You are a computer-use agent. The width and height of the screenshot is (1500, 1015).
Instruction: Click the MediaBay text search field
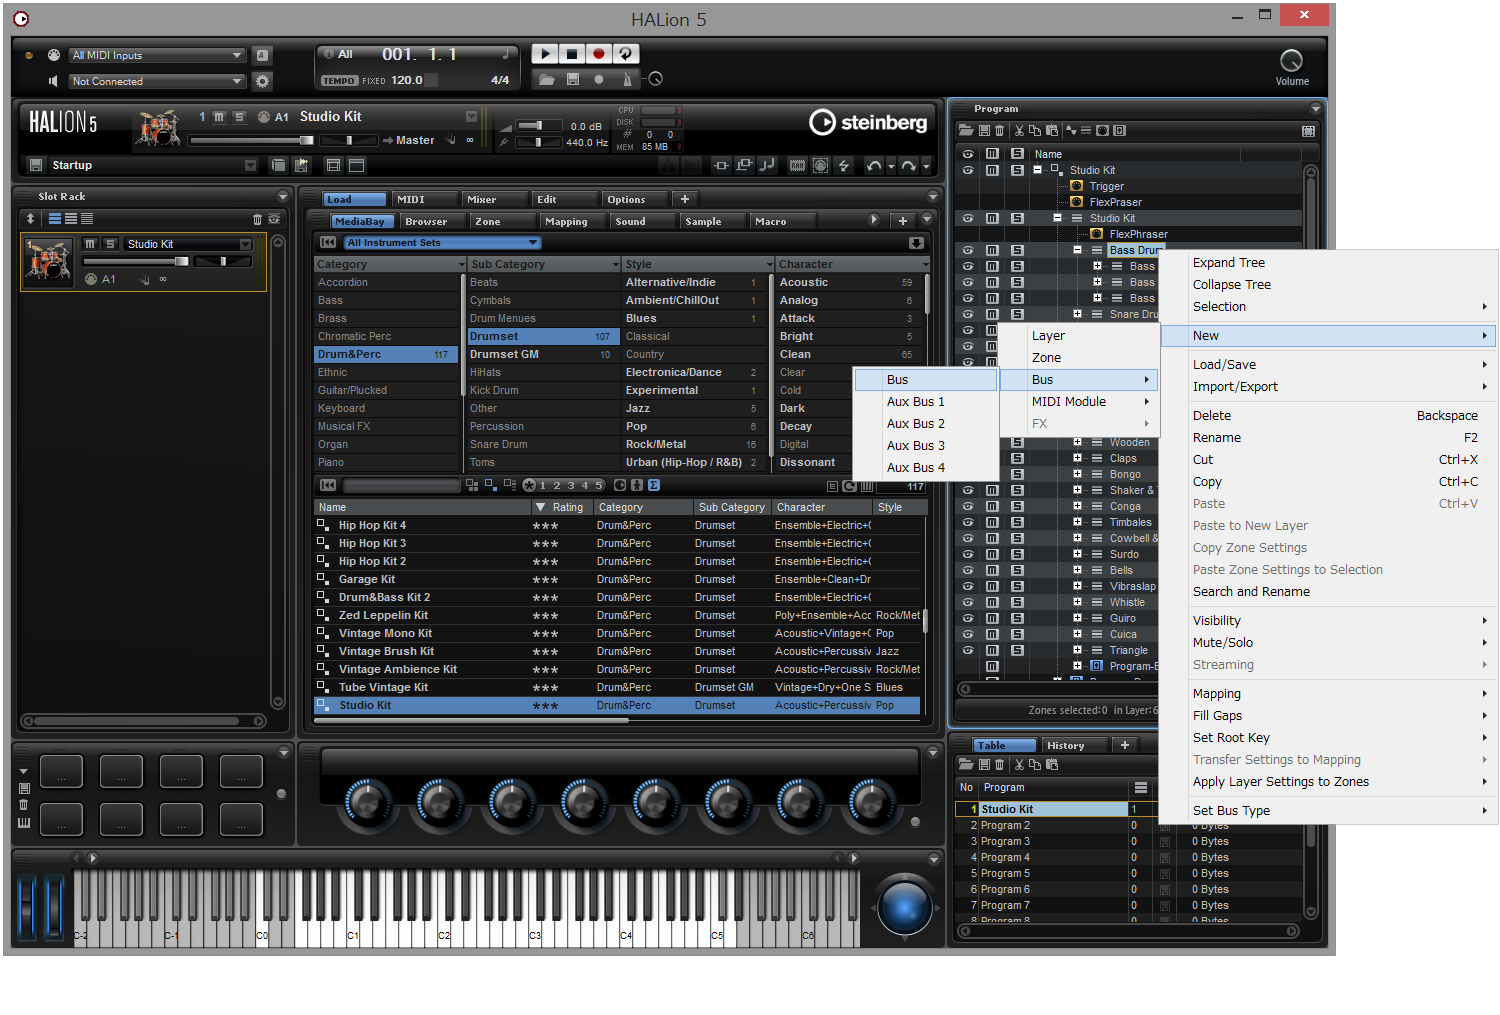pyautogui.click(x=401, y=485)
